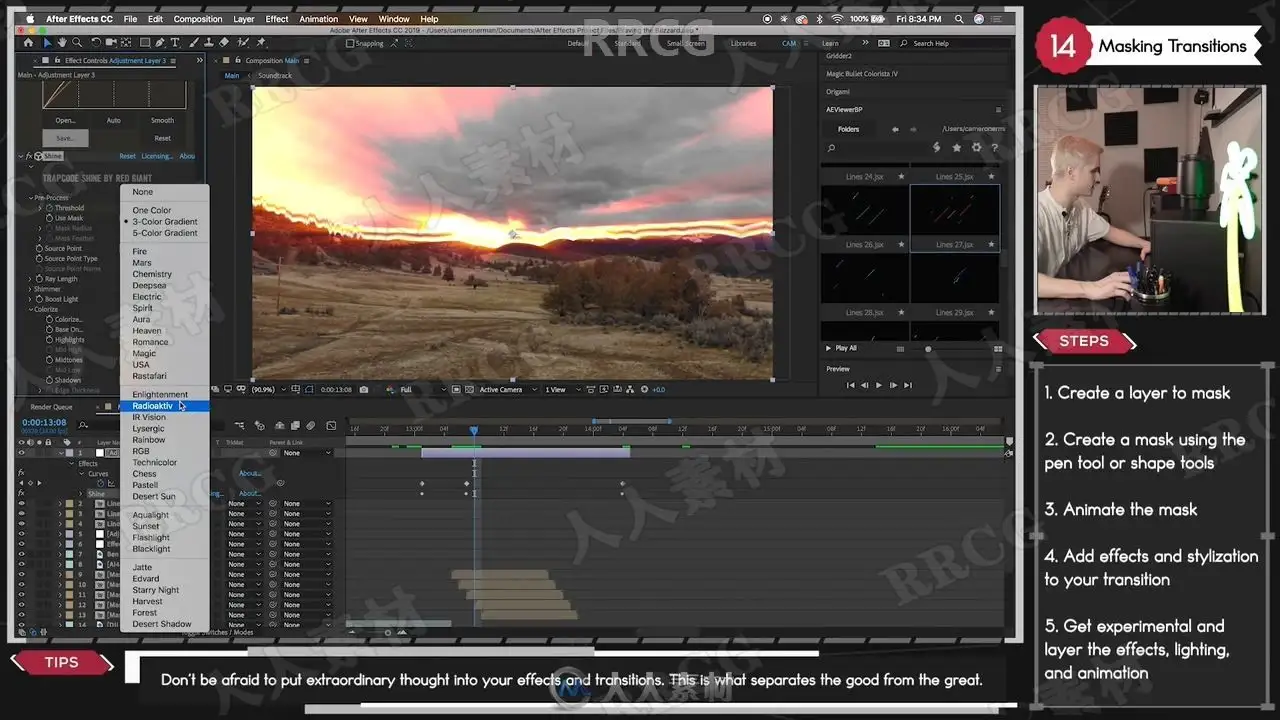The image size is (1280, 720).
Task: Open the Composition menu
Action: (198, 18)
